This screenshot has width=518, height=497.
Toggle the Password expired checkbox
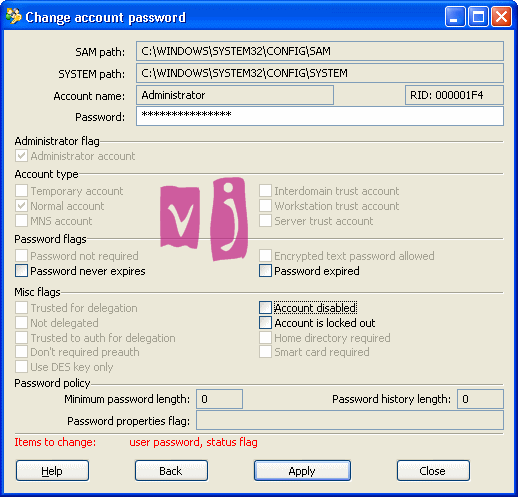coord(265,271)
